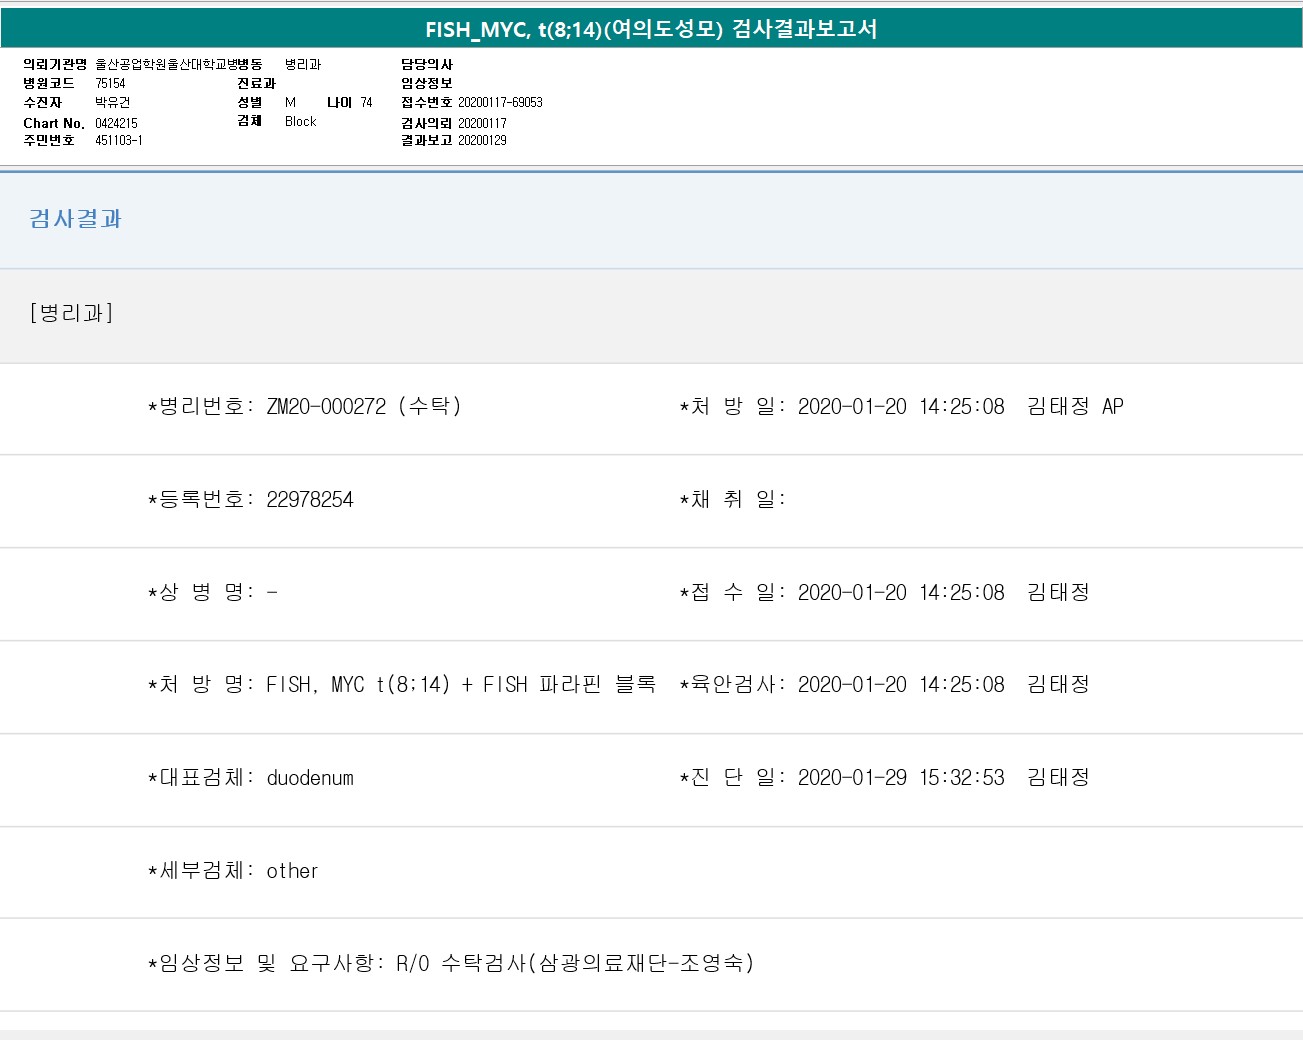Select the Chart No. 0424215 value

tap(116, 123)
